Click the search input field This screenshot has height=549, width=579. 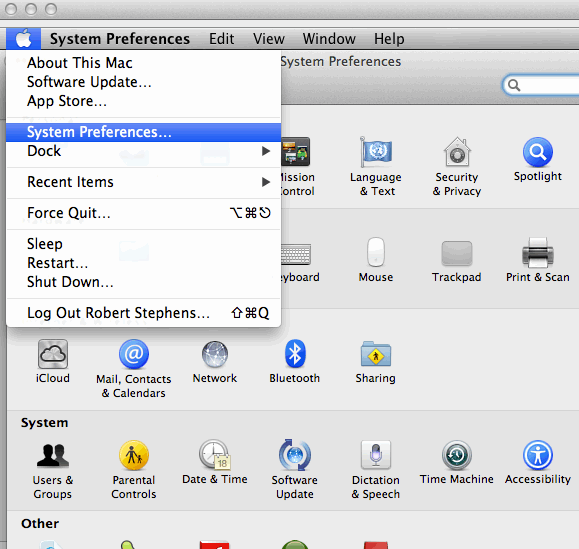click(x=541, y=85)
